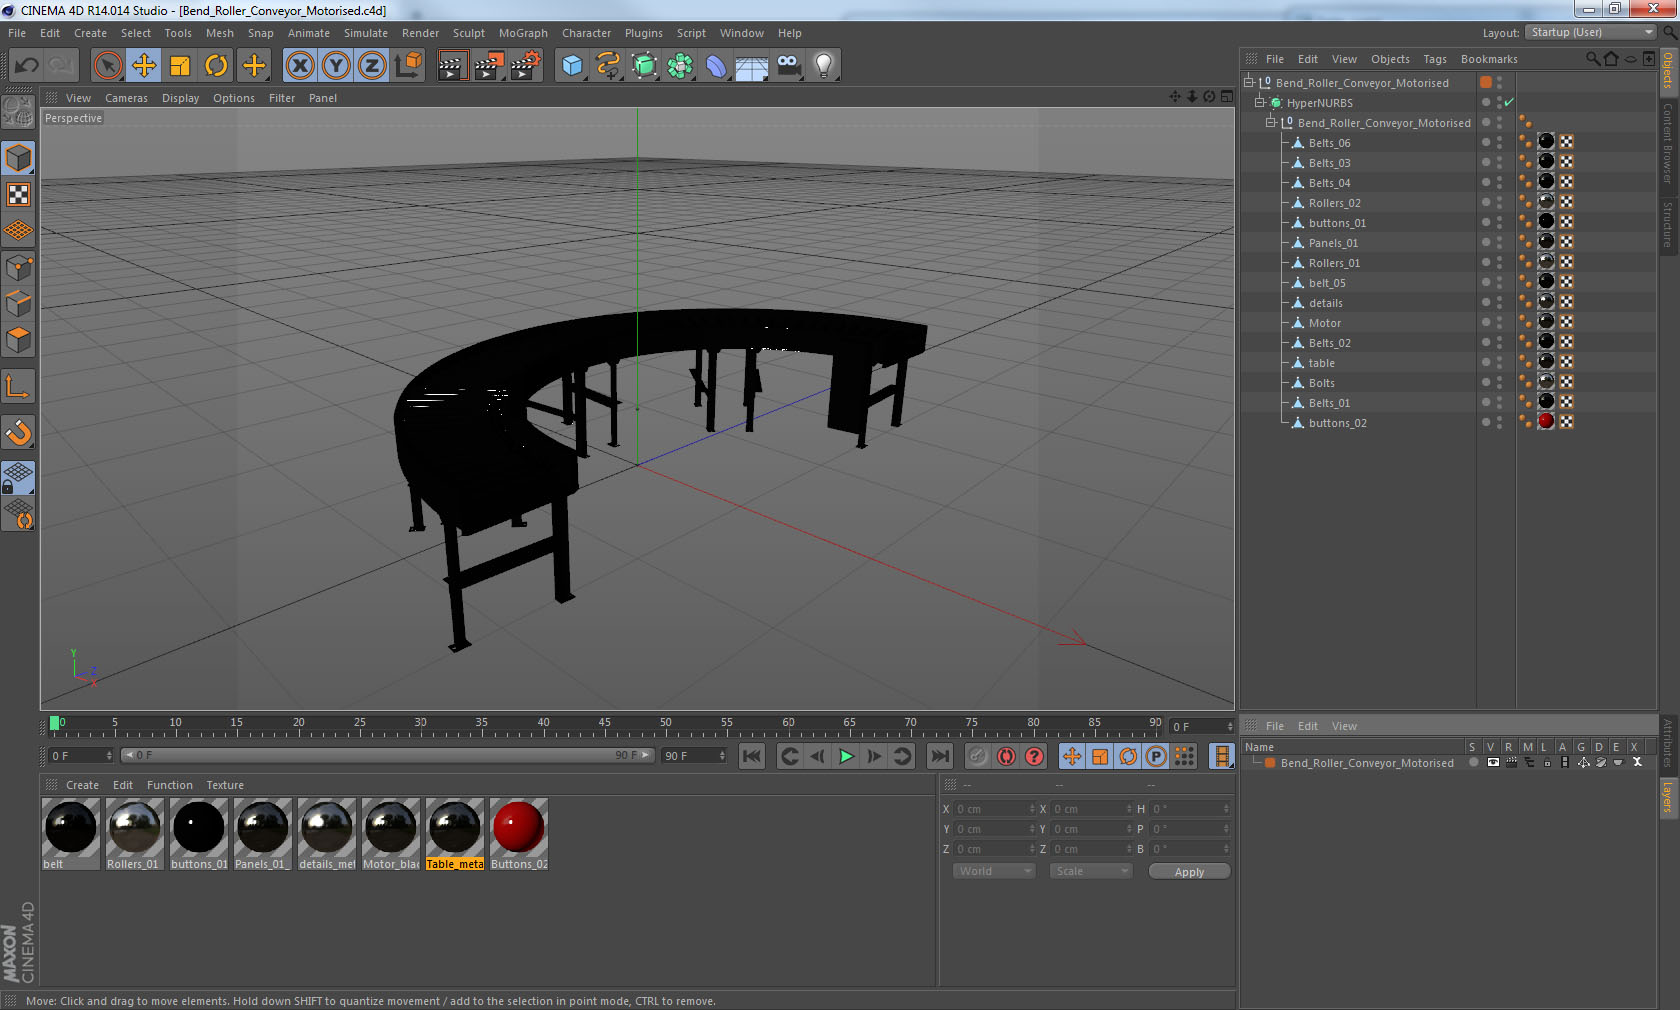Toggle HyperNURBS enable checkmark
The height and width of the screenshot is (1010, 1680).
1509,102
